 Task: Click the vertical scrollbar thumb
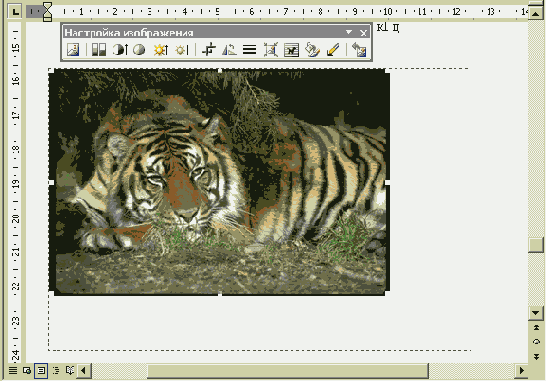pos(536,245)
